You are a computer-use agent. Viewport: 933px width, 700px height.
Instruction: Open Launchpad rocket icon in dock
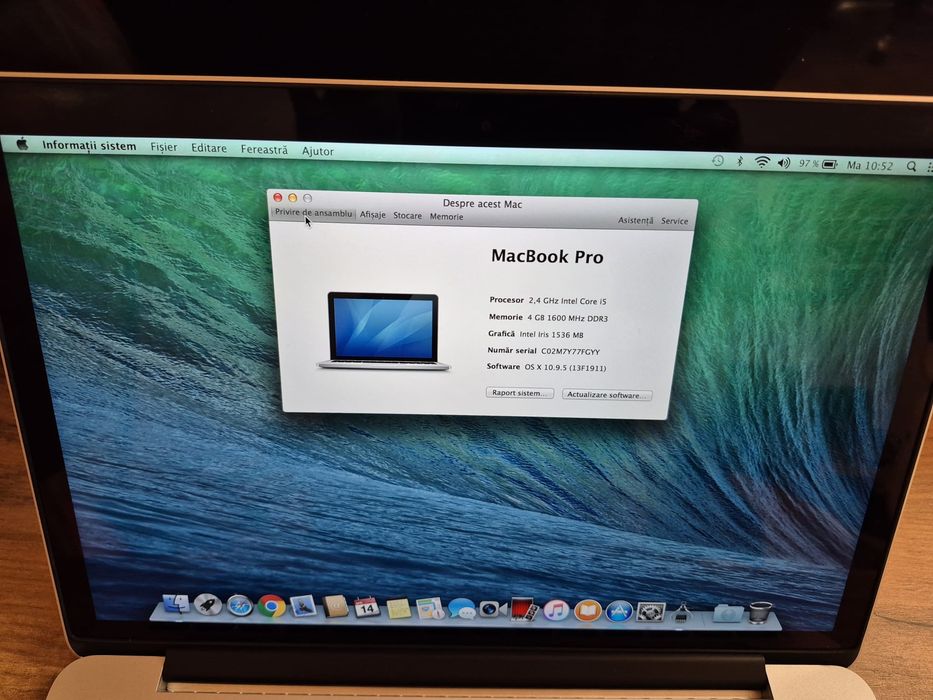point(208,605)
